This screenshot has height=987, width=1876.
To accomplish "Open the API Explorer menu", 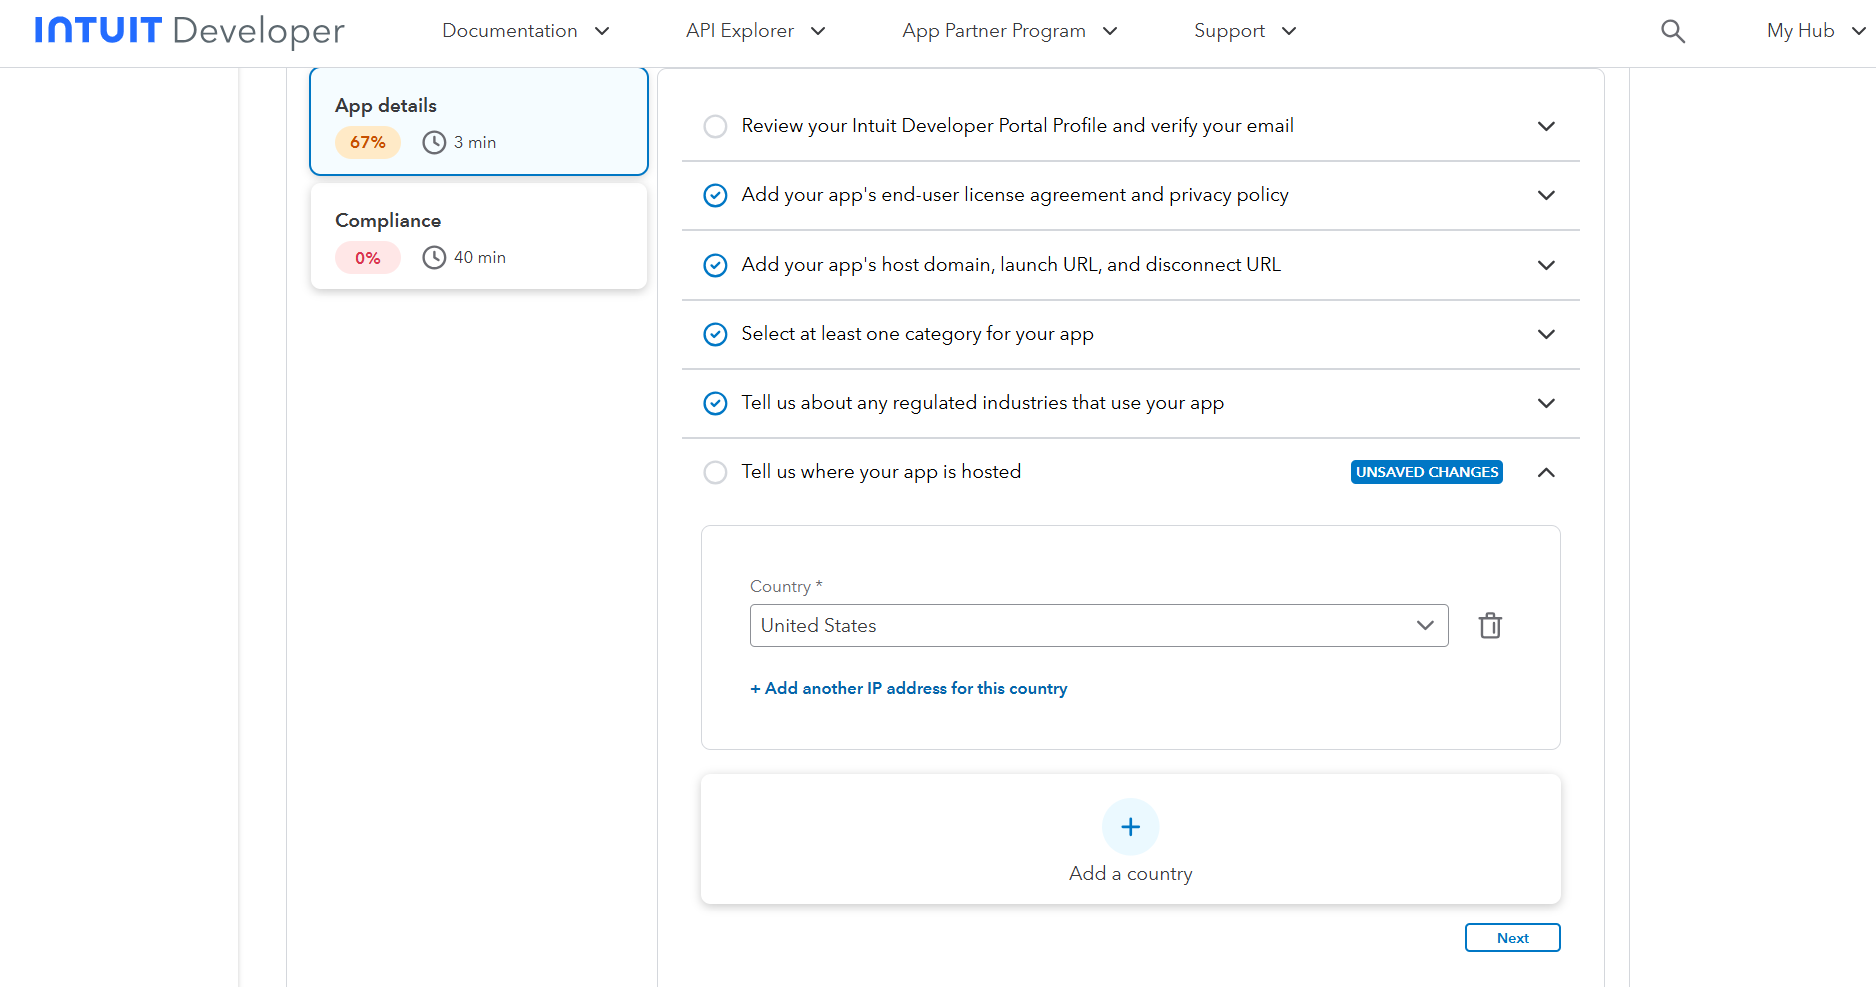I will point(755,31).
